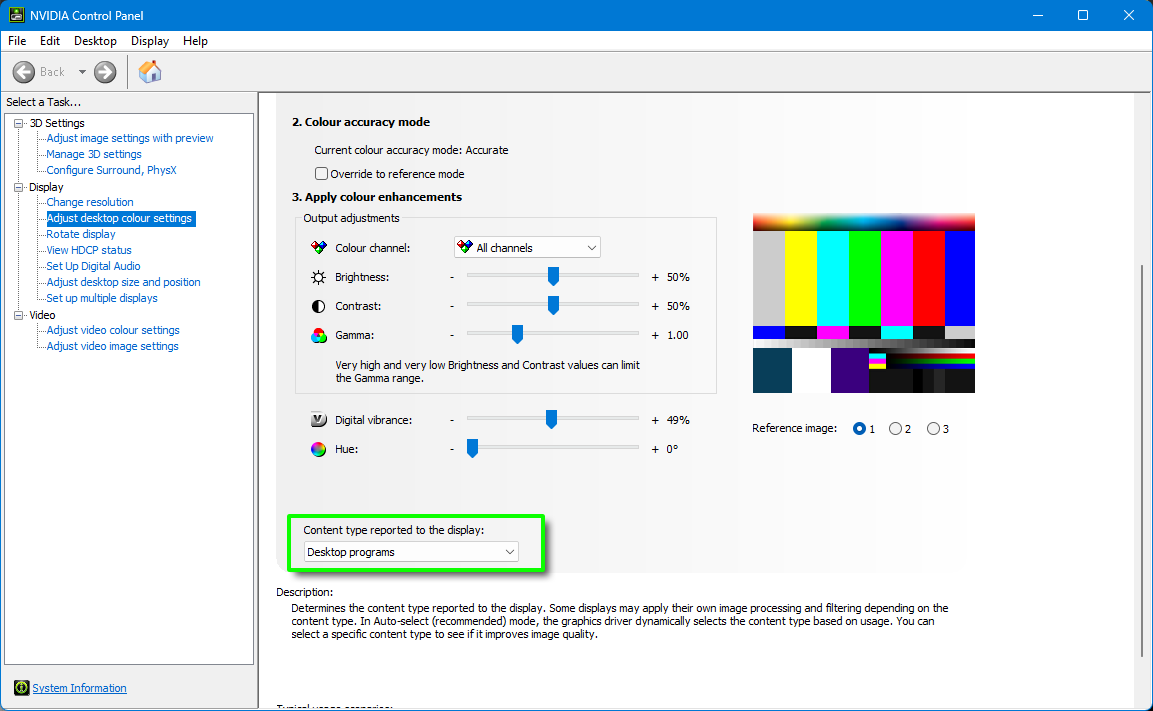Open Set up multiple displays
This screenshot has width=1153, height=711.
pyautogui.click(x=102, y=299)
